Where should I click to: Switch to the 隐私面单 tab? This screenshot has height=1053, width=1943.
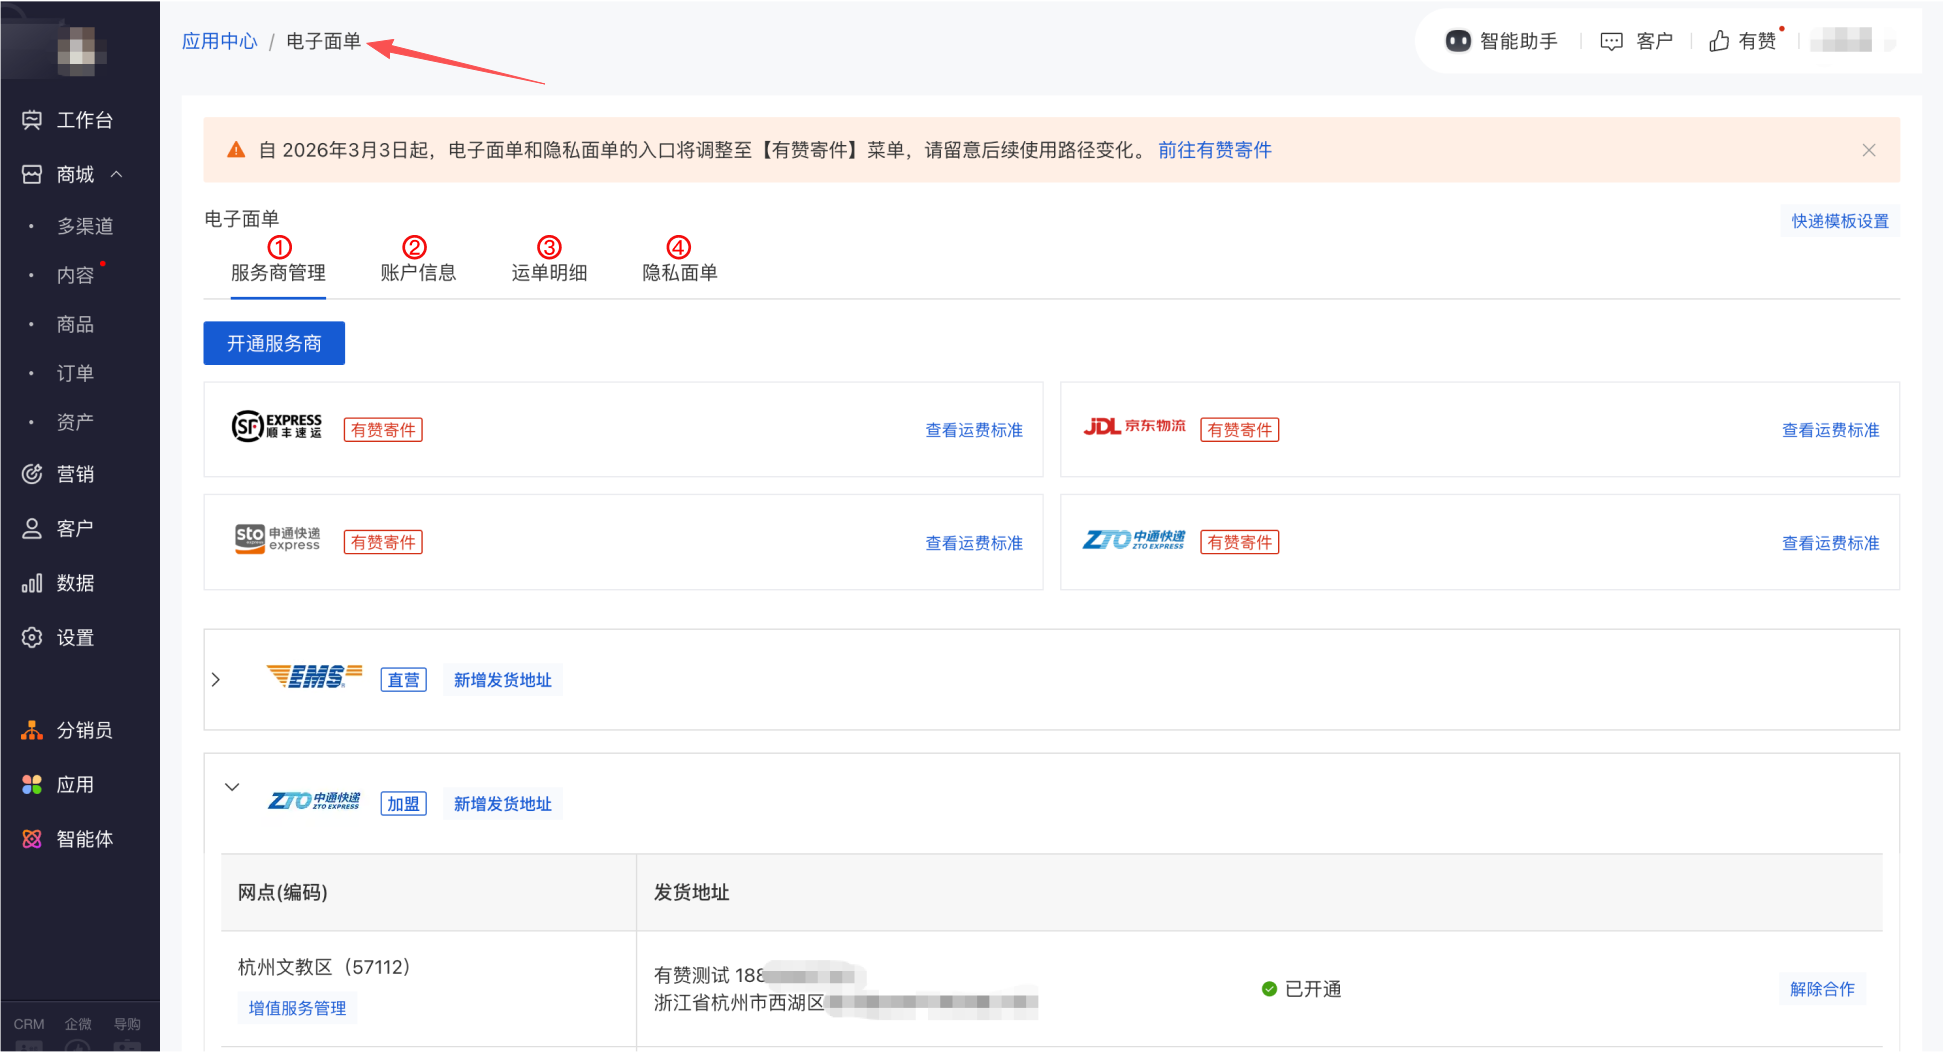pyautogui.click(x=679, y=273)
